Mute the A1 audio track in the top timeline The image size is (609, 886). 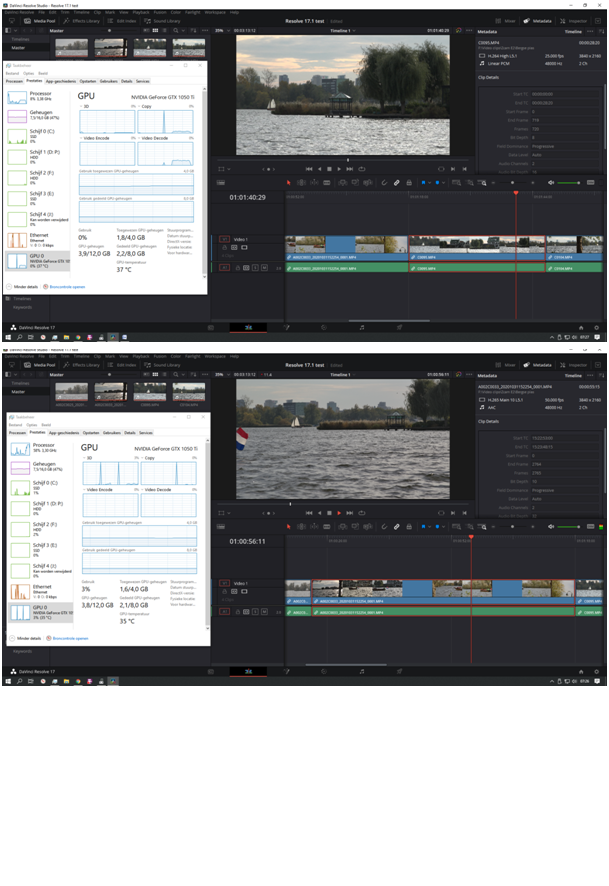click(x=264, y=268)
